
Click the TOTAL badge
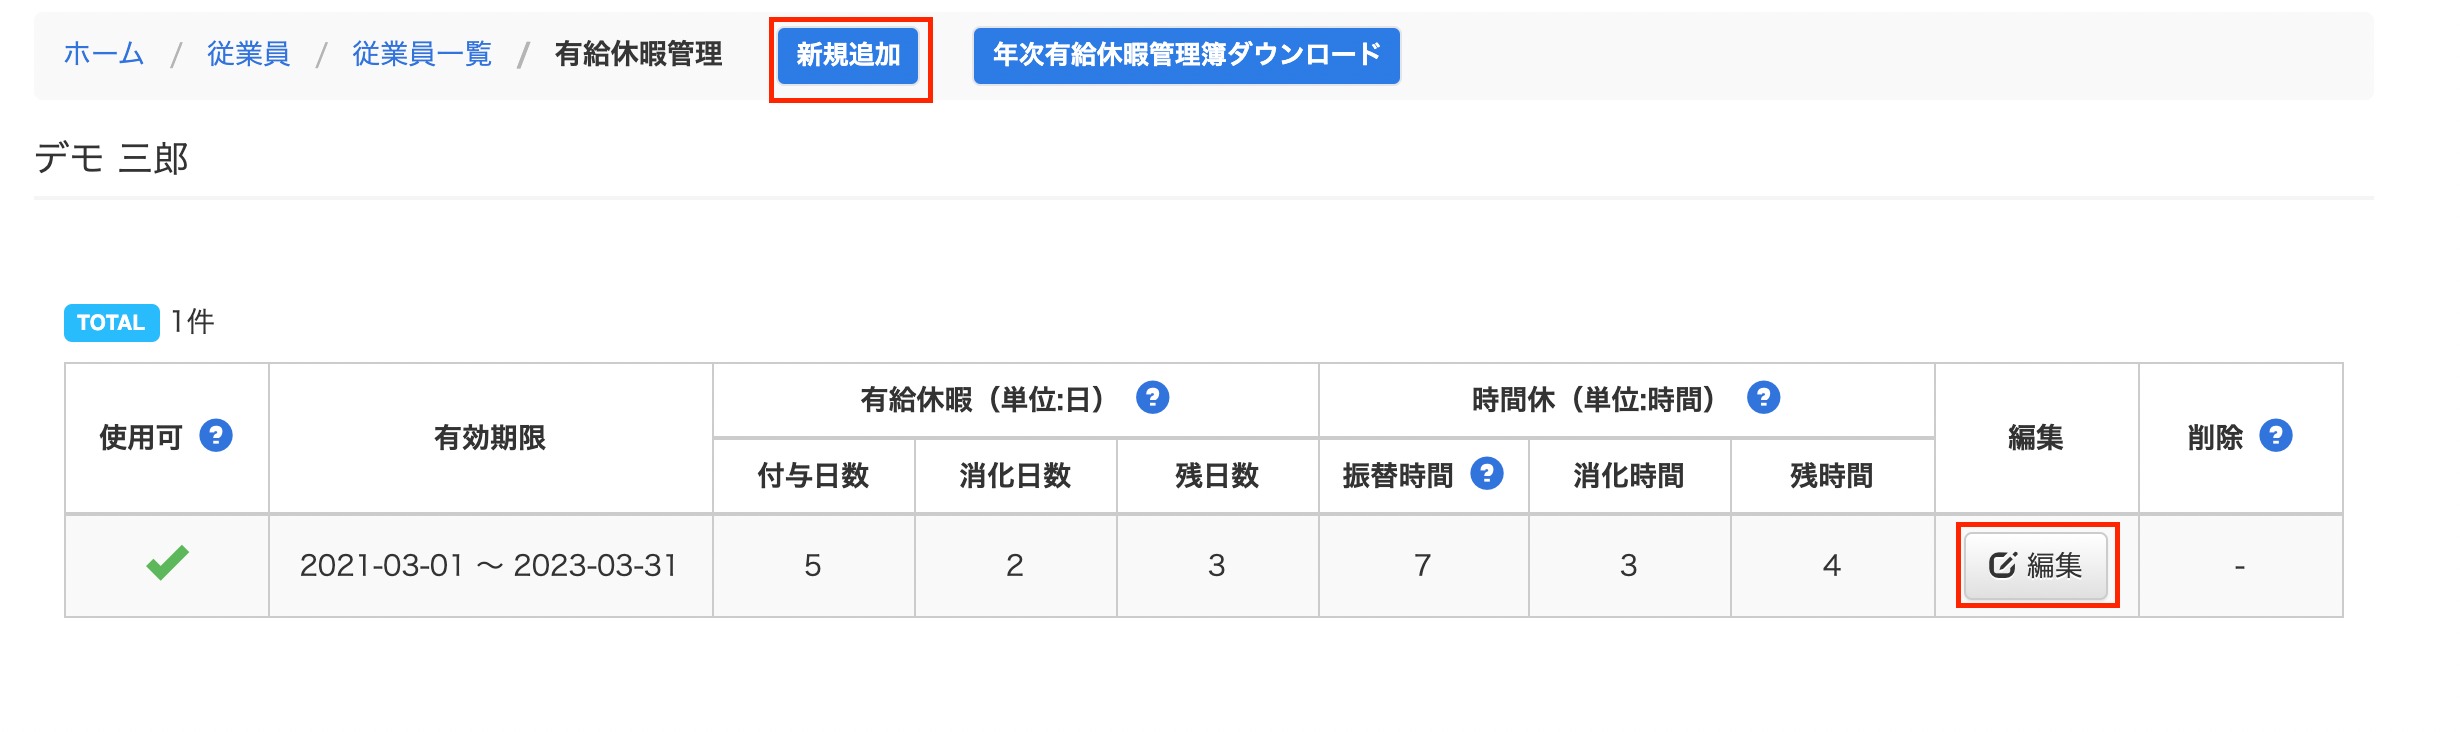click(111, 322)
